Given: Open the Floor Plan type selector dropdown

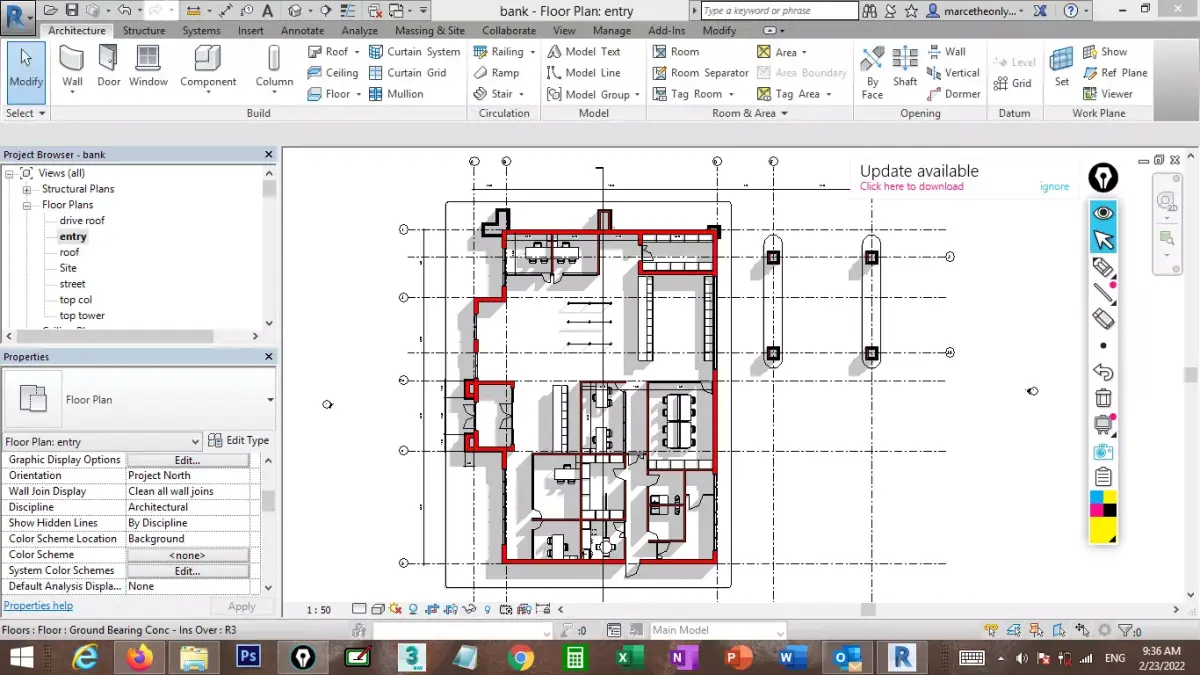Looking at the screenshot, I should tap(269, 400).
